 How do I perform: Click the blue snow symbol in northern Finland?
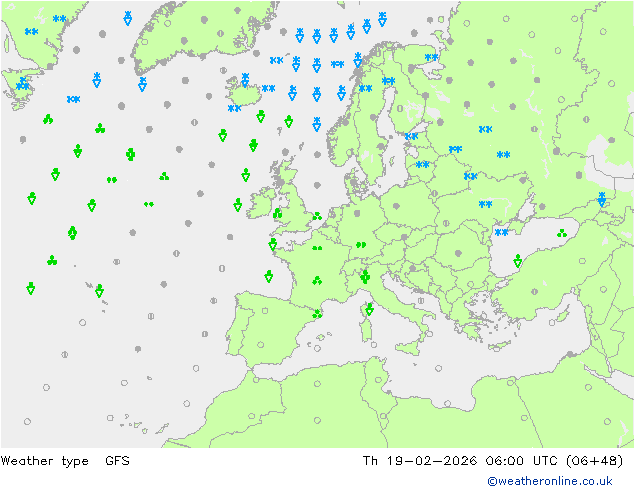tap(431, 57)
